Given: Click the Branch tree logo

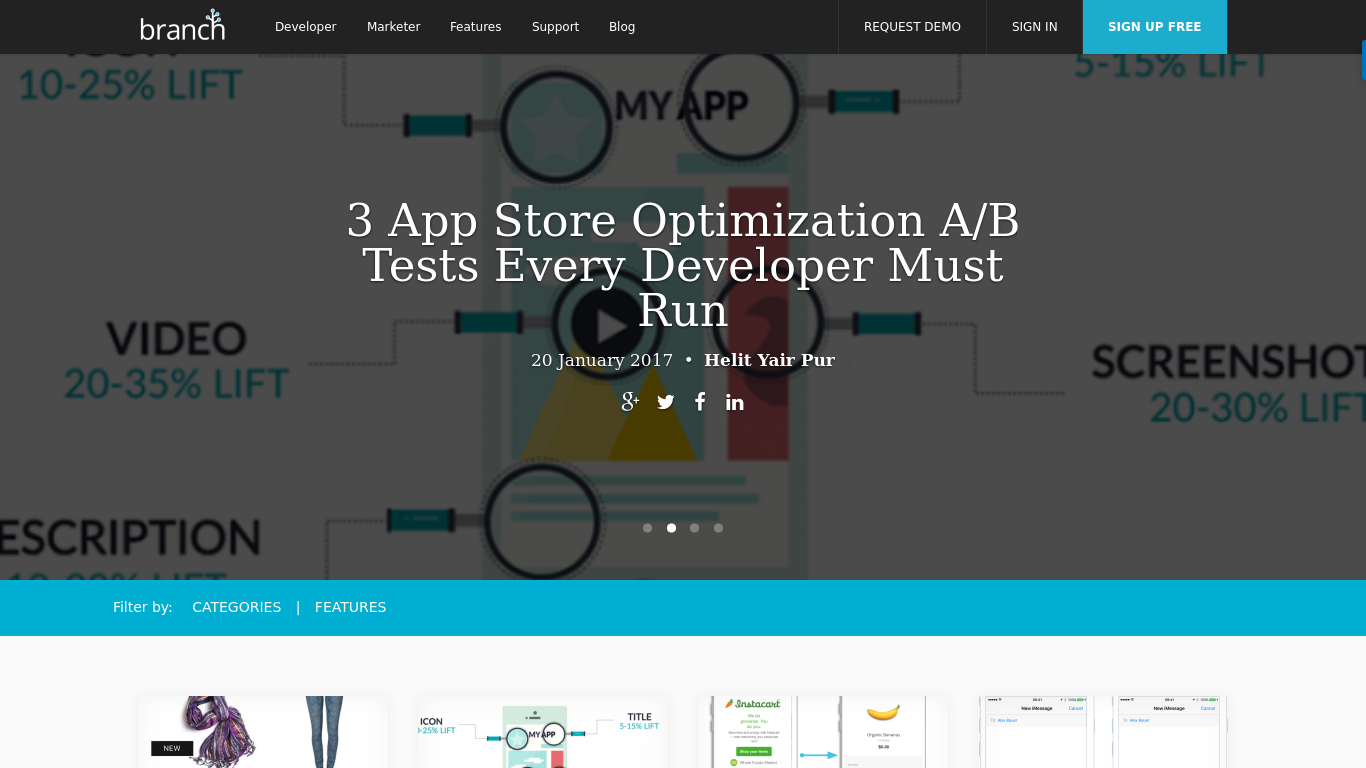Looking at the screenshot, I should tap(183, 27).
